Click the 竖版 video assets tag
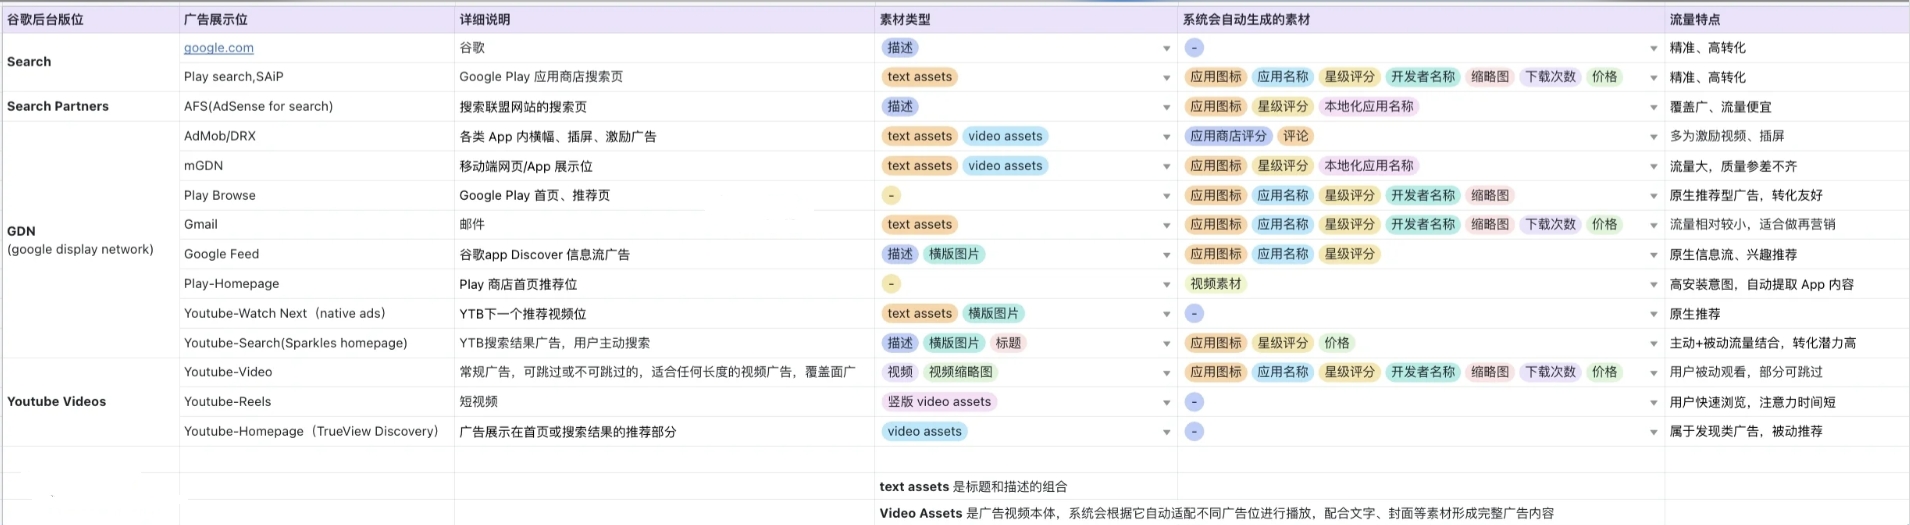Image resolution: width=1910 pixels, height=525 pixels. (x=939, y=402)
